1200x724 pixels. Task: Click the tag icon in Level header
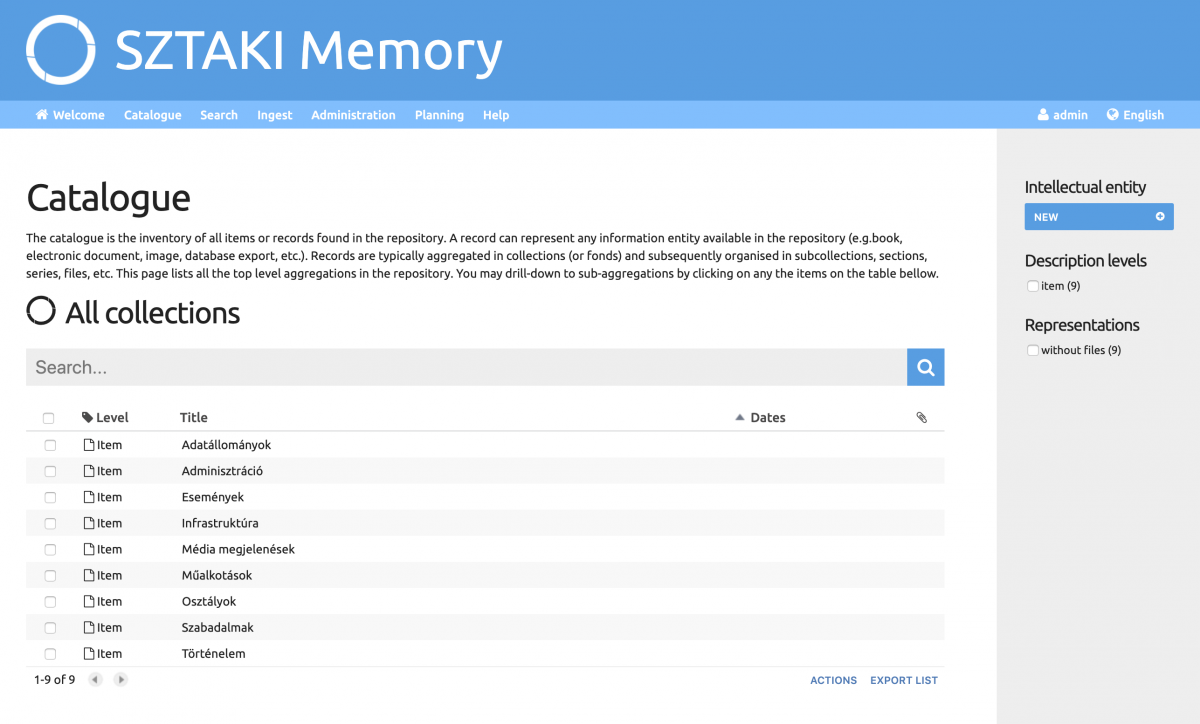tap(88, 418)
